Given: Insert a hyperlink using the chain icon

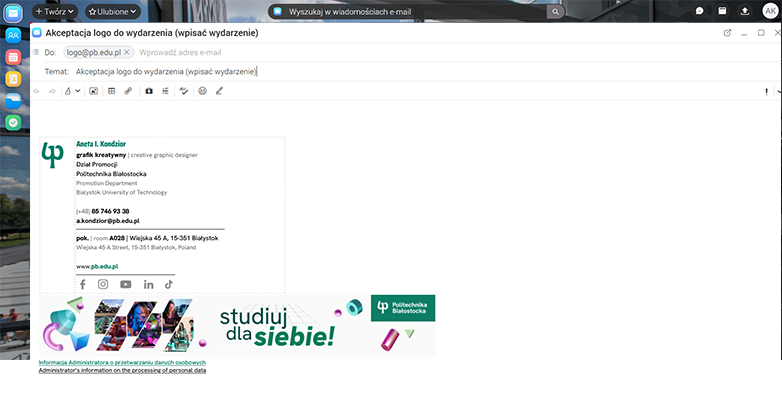Looking at the screenshot, I should (x=128, y=91).
